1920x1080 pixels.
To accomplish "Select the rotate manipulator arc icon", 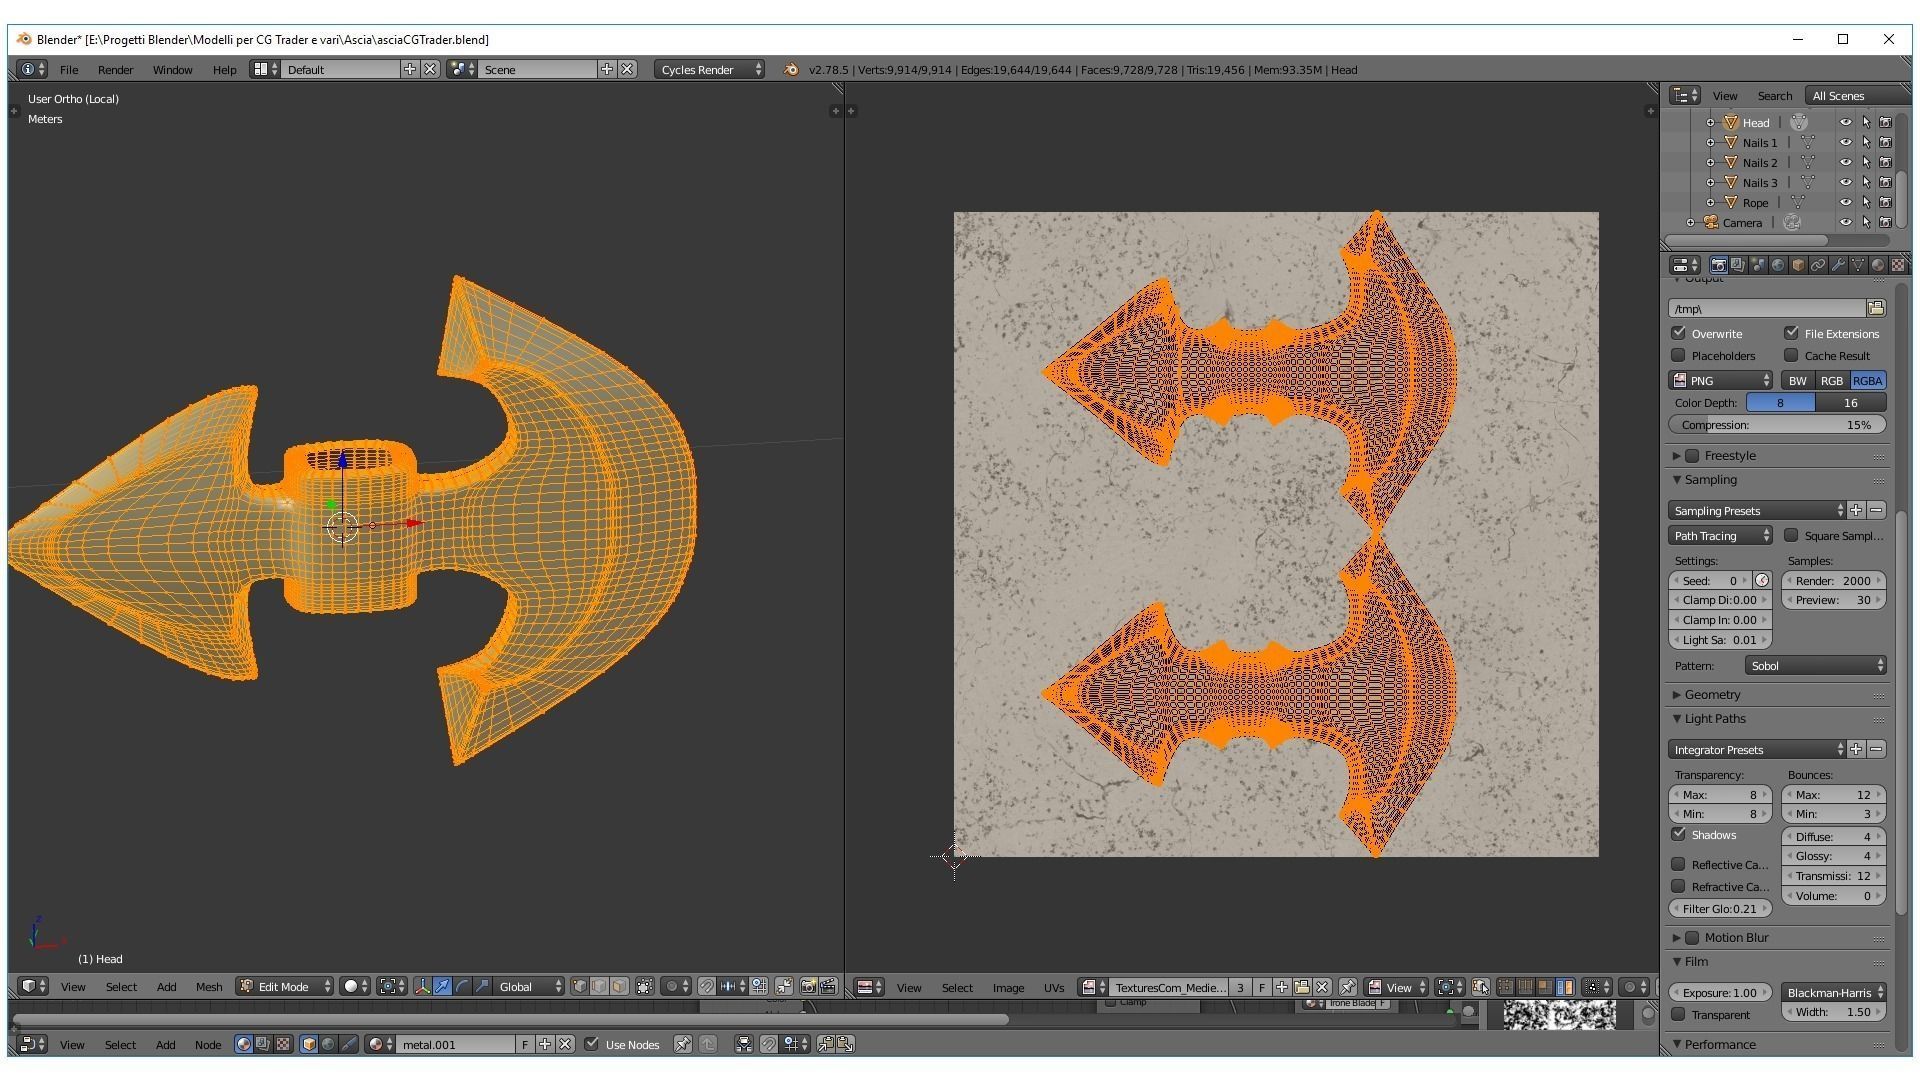I will [462, 986].
